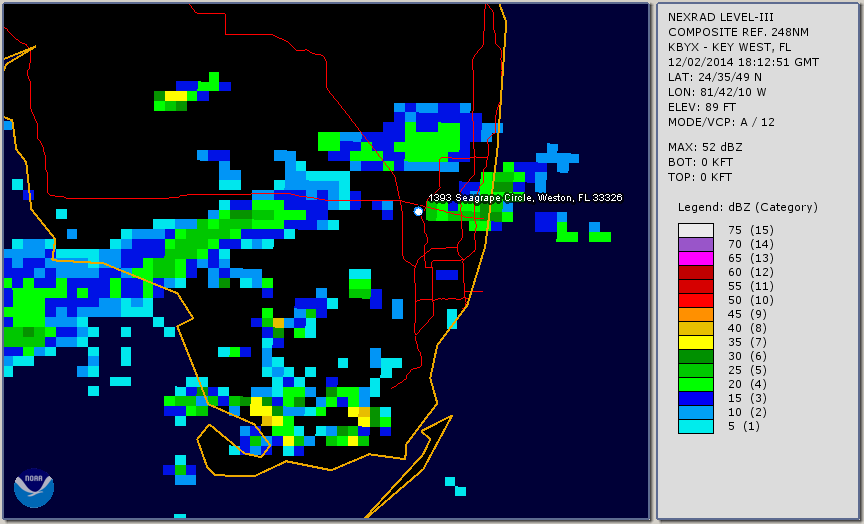Click the LAT: 24/35/49 N text

(715, 77)
